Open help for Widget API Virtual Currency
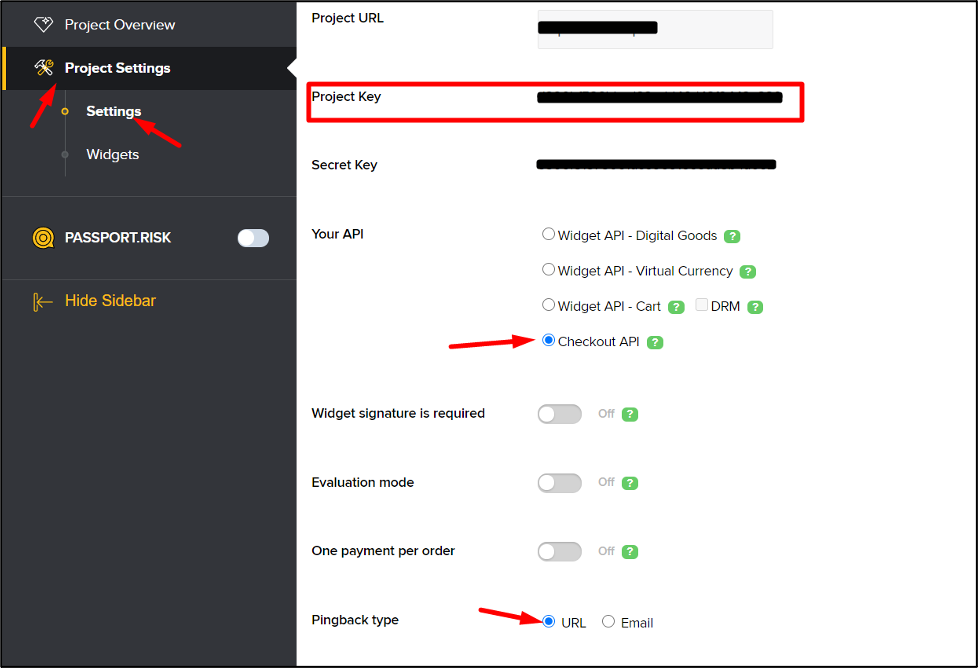This screenshot has width=979, height=668. [x=747, y=272]
